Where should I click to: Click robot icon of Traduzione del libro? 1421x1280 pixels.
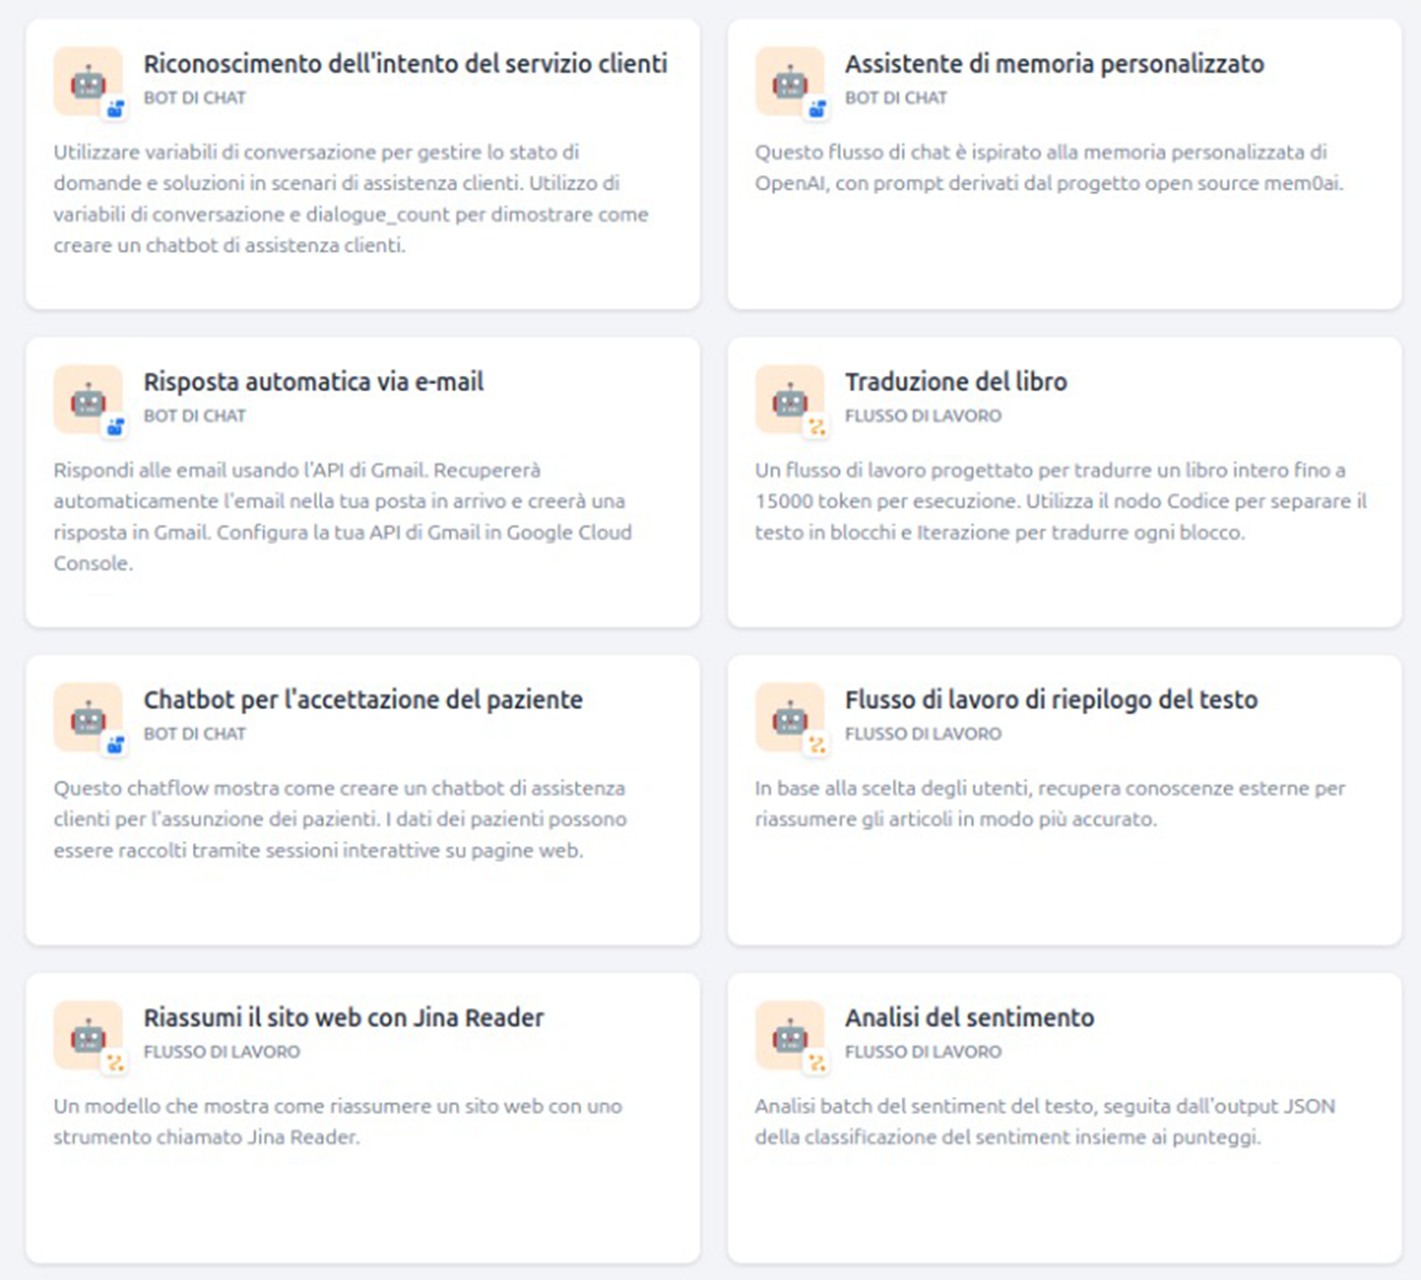coord(789,399)
